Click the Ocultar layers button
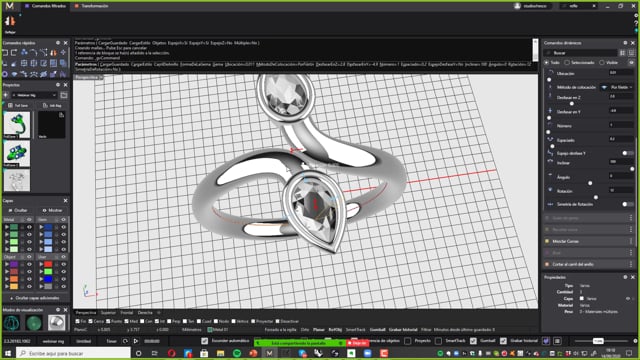 [18, 210]
